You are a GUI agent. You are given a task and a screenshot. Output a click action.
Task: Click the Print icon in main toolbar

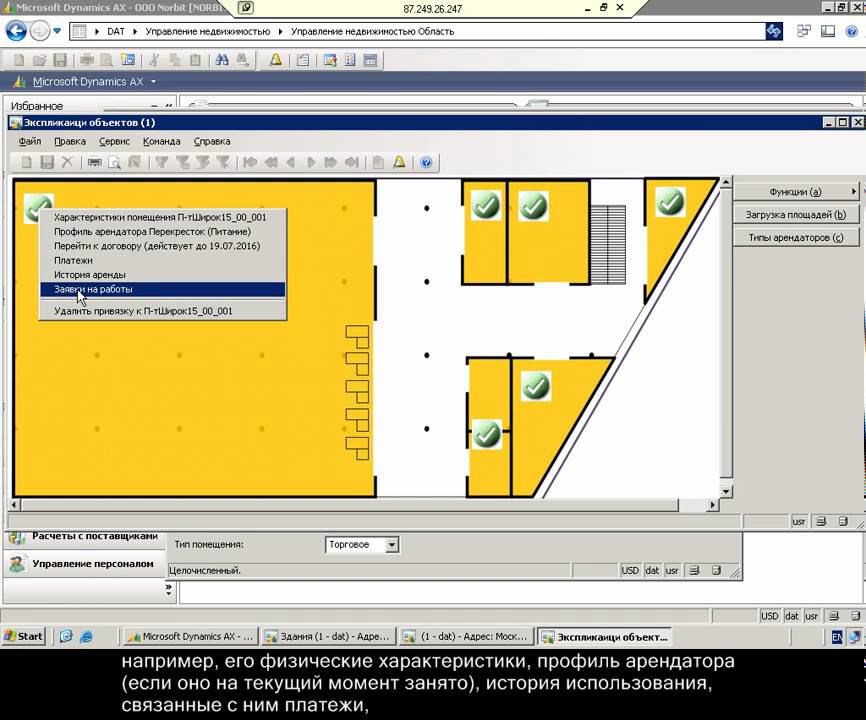pyautogui.click(x=87, y=60)
